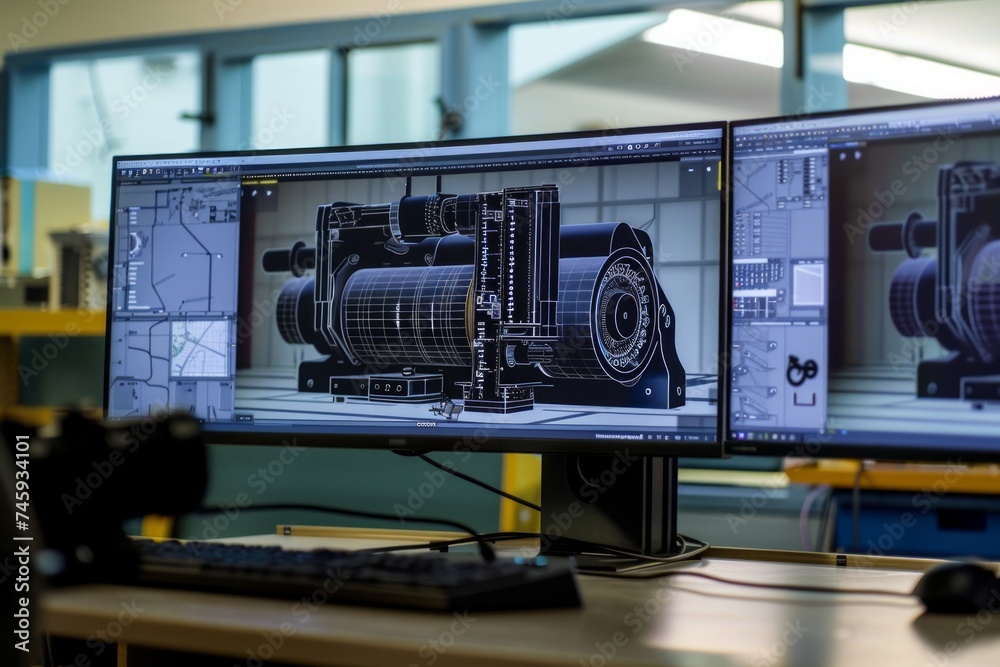This screenshot has height=667, width=1000.
Task: Click the bracket-shaped symbol below the knot on right monitor
Action: 805,400
